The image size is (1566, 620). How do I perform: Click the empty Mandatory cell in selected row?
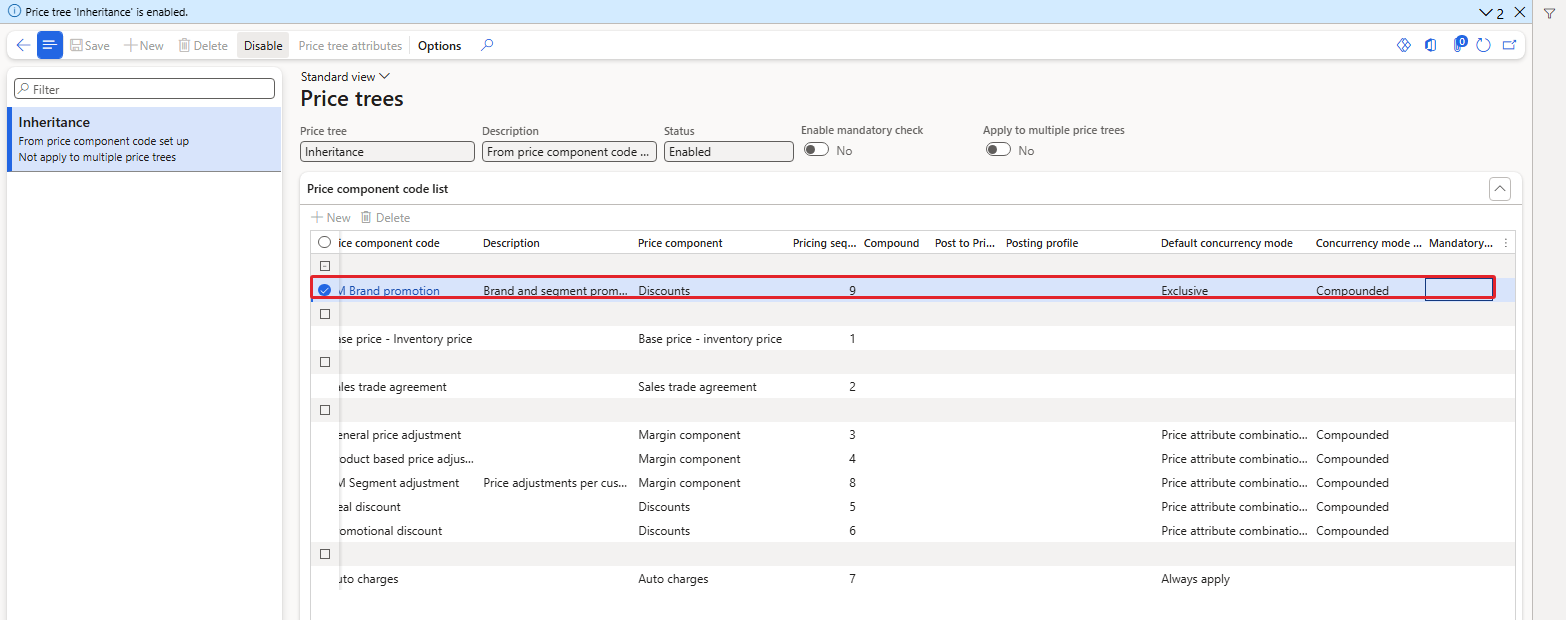(x=1459, y=290)
